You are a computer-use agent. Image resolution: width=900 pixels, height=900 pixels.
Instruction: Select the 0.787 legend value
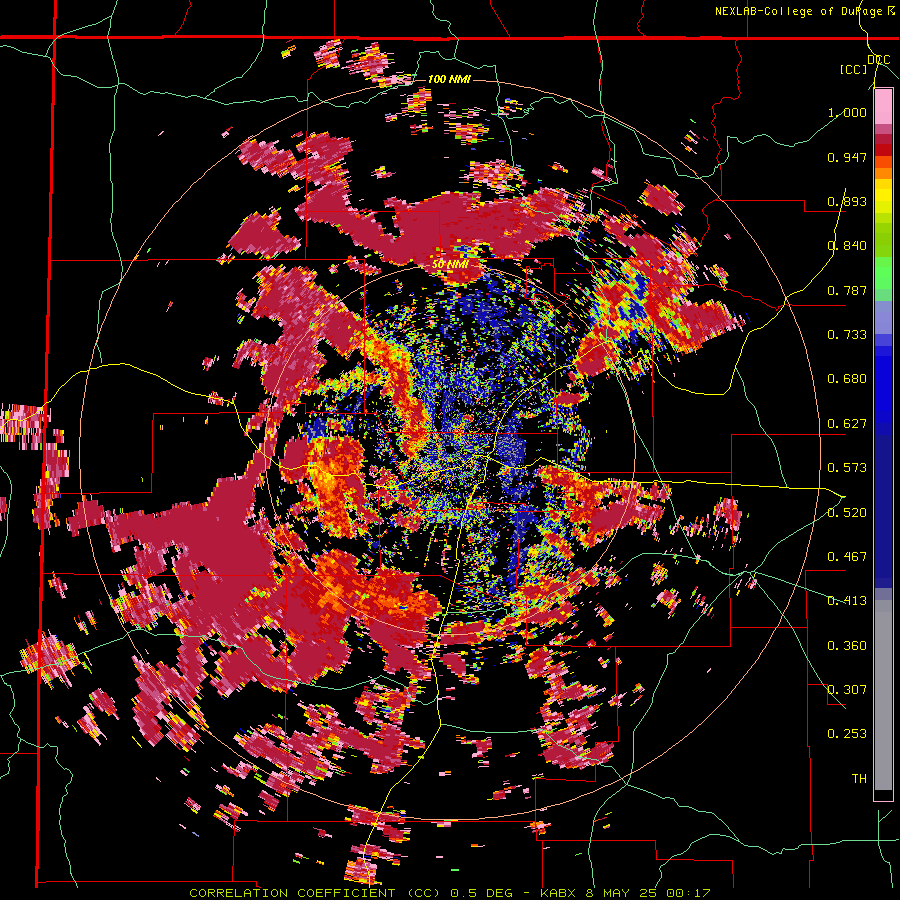pyautogui.click(x=847, y=290)
